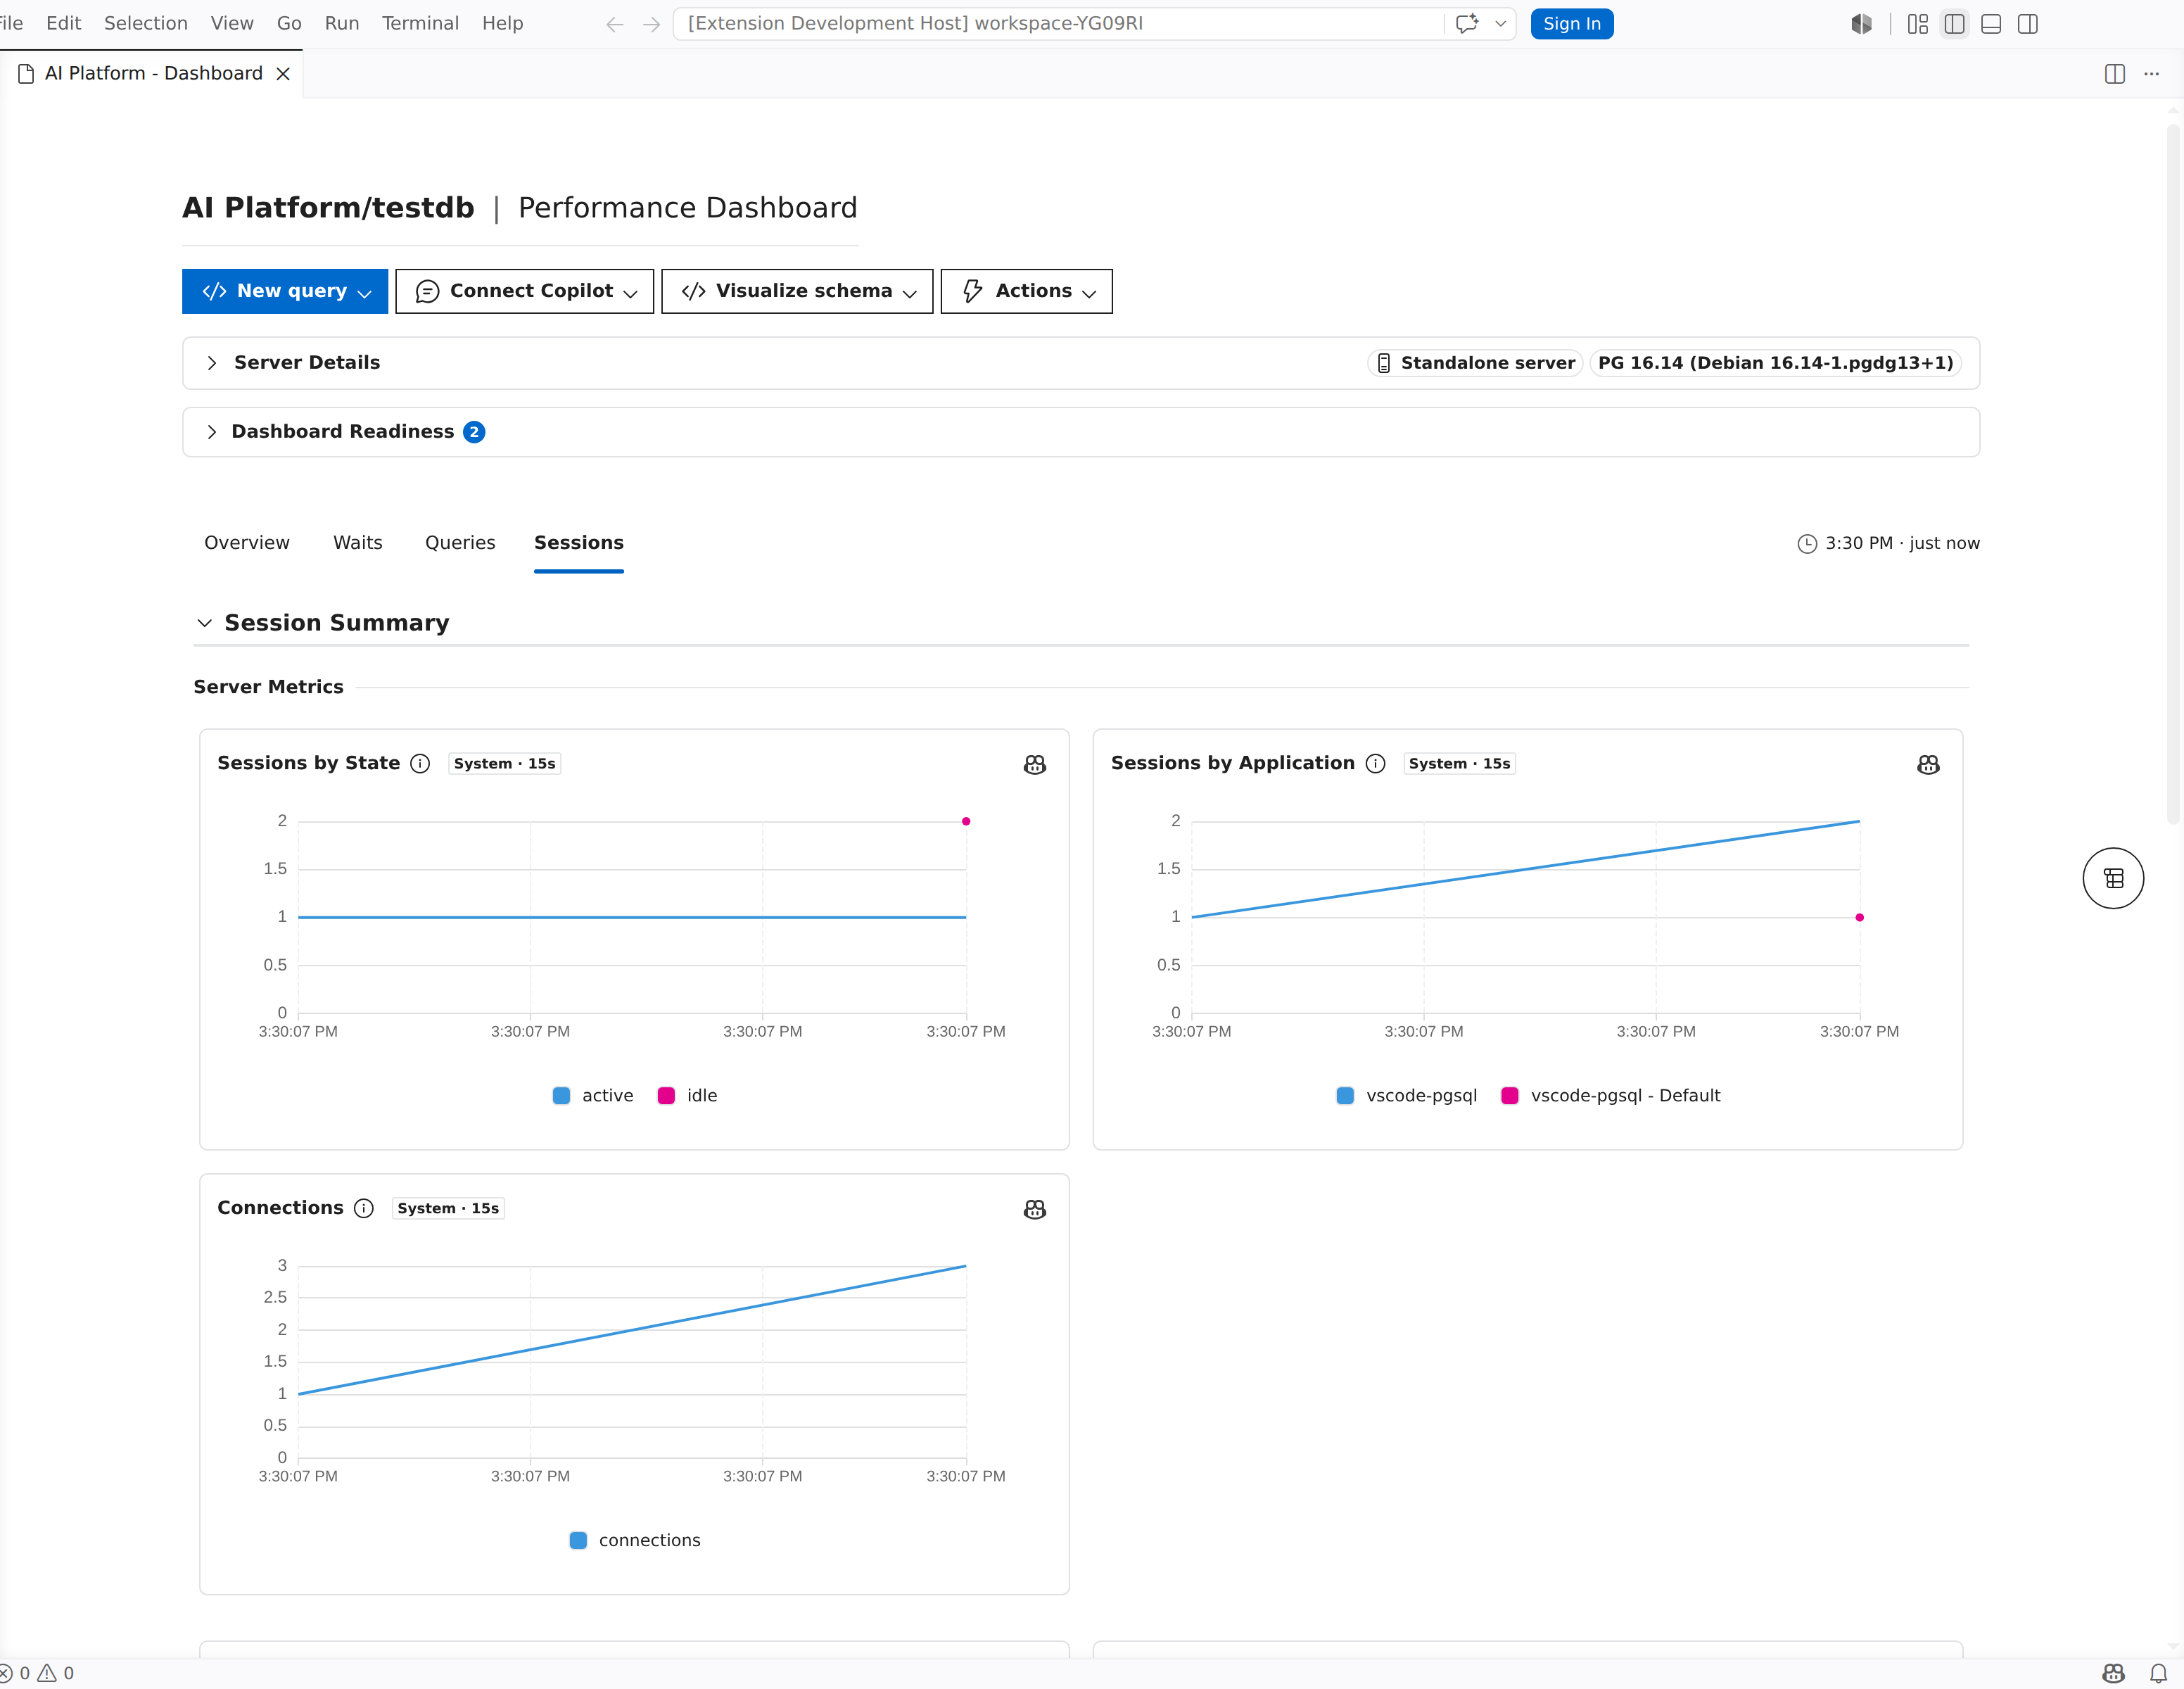Open Copilot icon on Sessions by Application chart
The height and width of the screenshot is (1689, 2184).
[x=1928, y=764]
